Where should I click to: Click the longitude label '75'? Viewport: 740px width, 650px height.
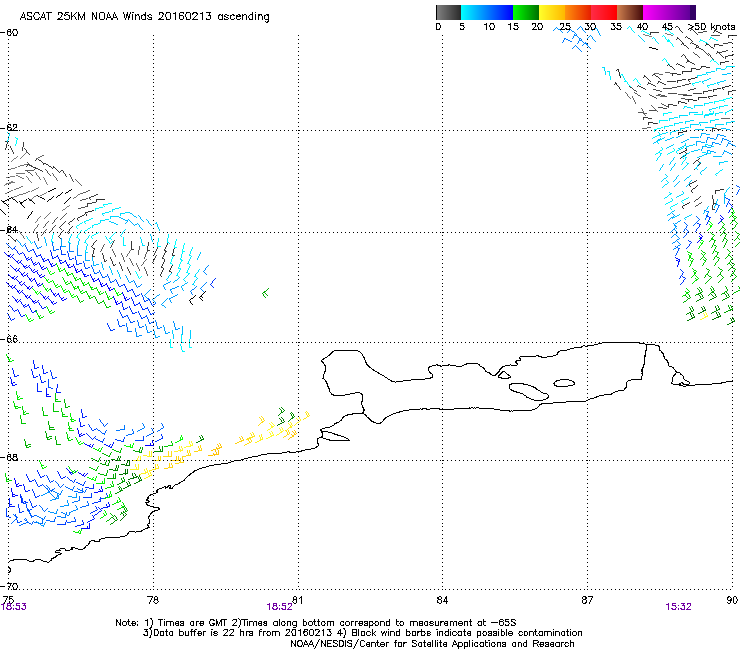(8, 599)
